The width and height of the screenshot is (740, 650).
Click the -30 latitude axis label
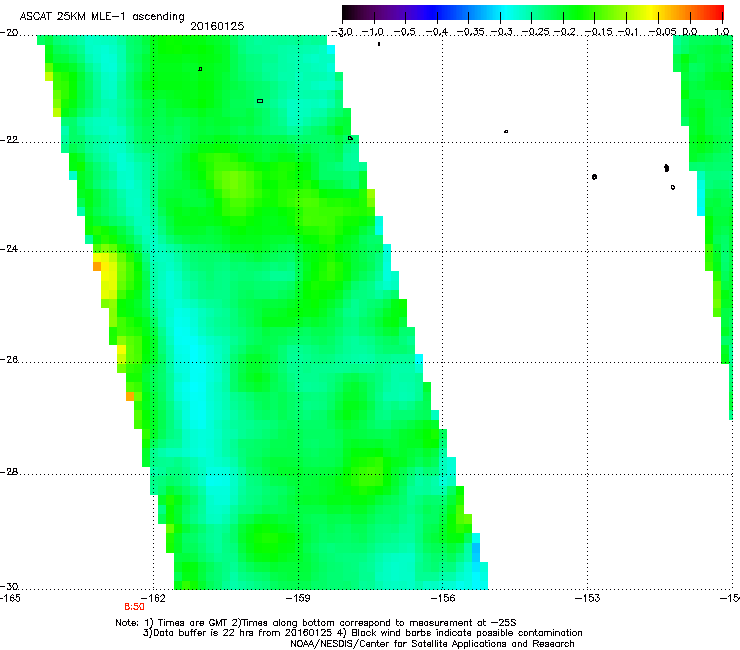pos(9,587)
